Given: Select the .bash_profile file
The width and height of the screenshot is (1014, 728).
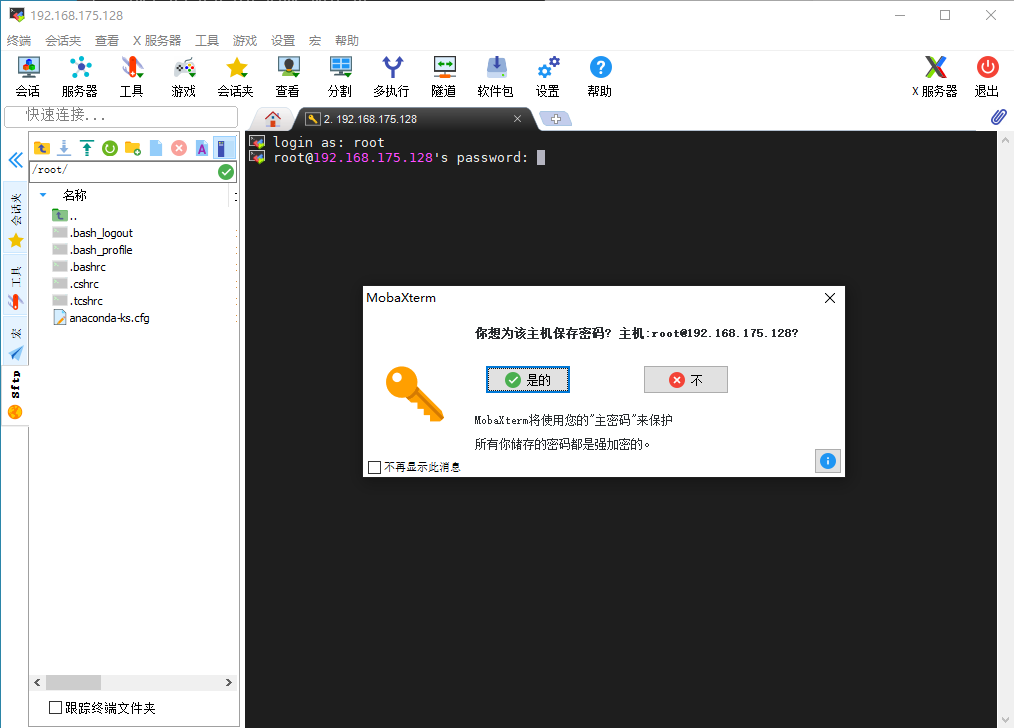Looking at the screenshot, I should (x=92, y=250).
